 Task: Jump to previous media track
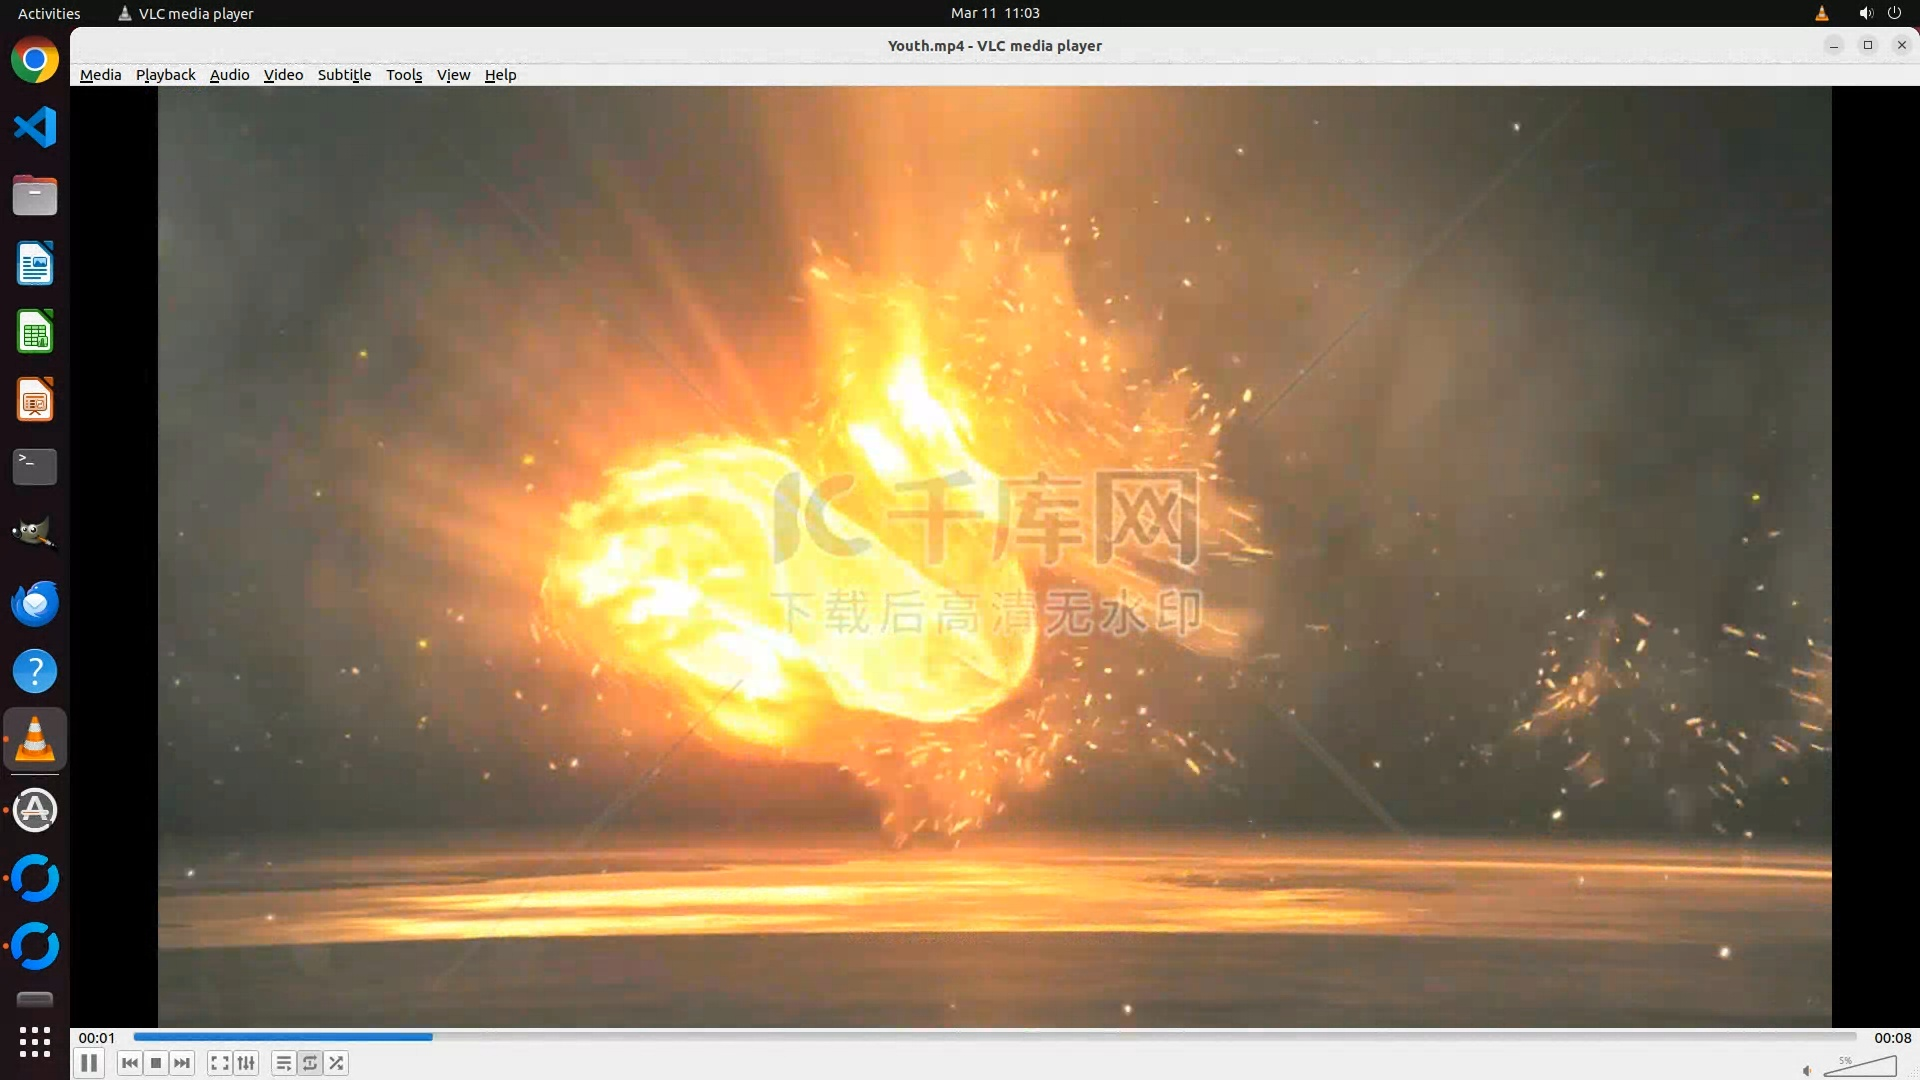click(x=129, y=1063)
